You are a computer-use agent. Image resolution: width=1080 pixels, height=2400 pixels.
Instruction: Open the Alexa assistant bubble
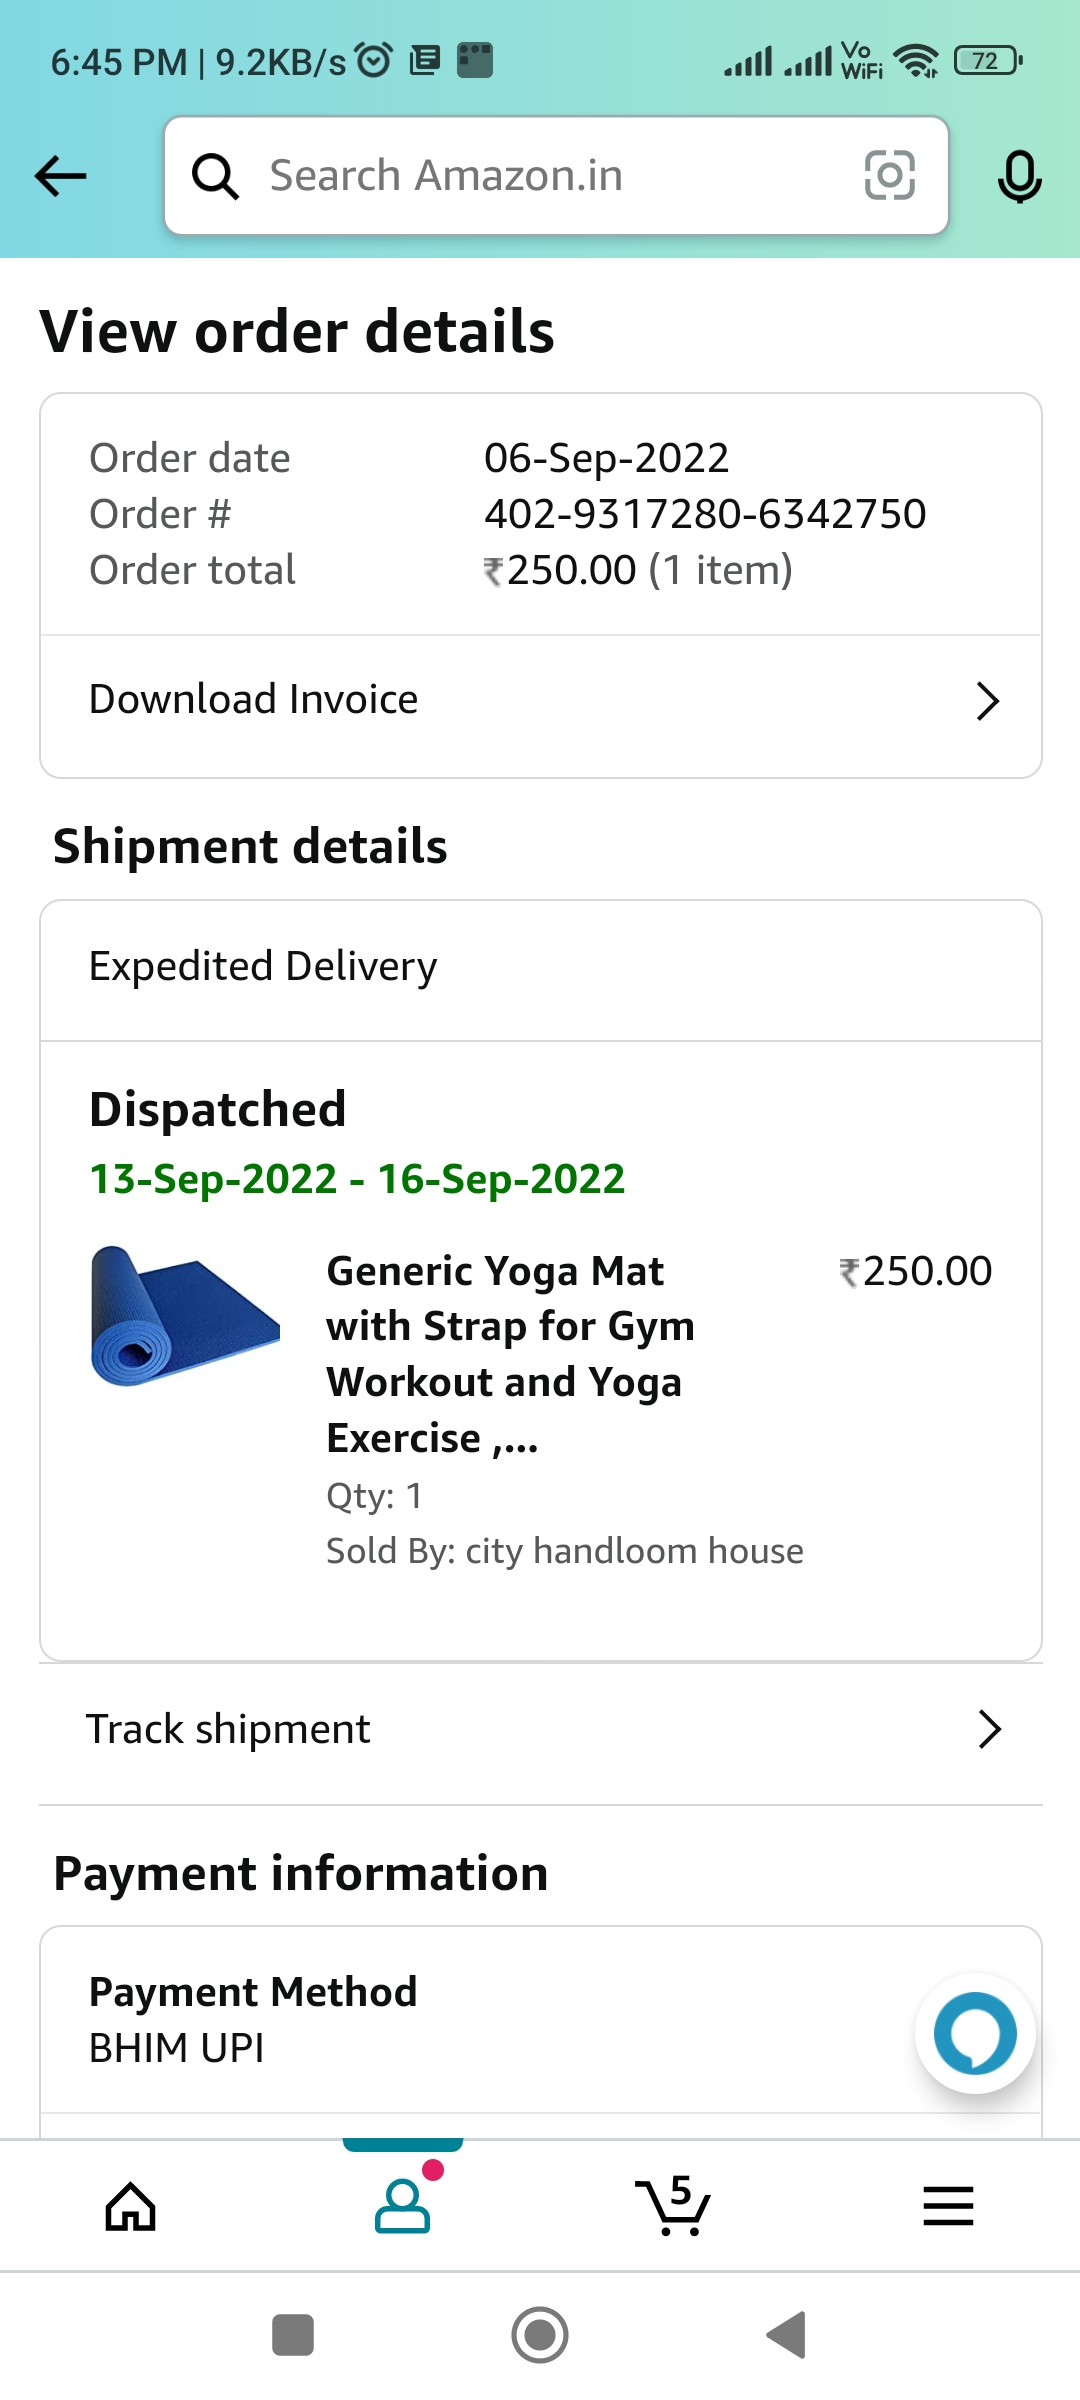pos(975,2033)
